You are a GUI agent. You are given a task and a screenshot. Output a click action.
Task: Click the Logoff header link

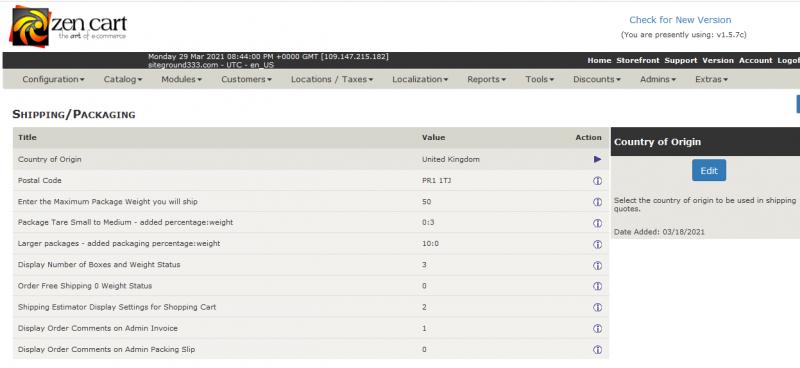coord(788,60)
